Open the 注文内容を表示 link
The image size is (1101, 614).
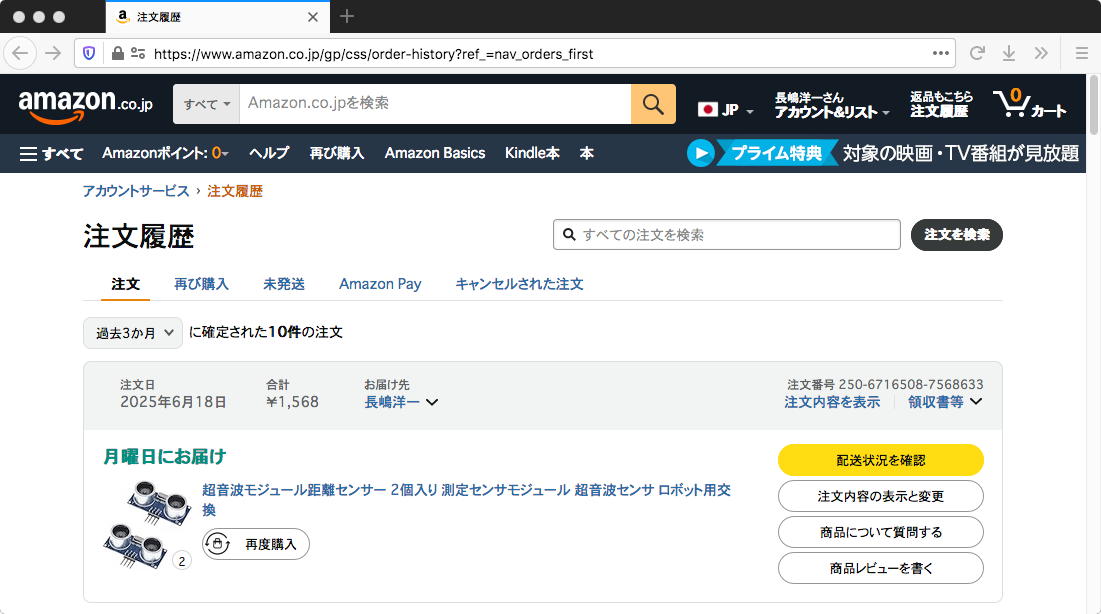tap(832, 402)
